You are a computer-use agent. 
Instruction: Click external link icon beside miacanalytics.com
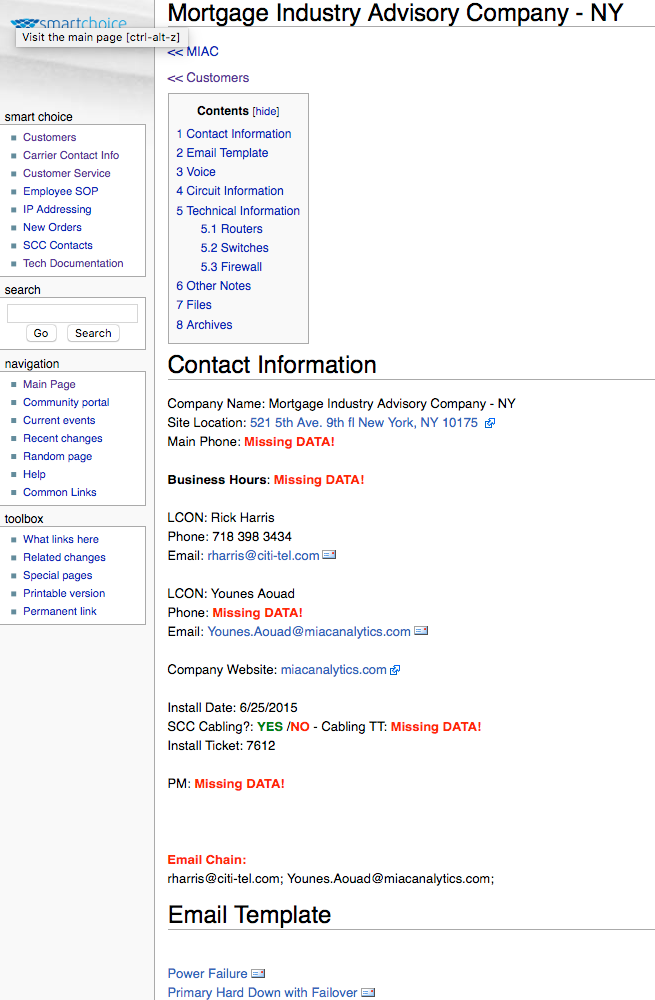(395, 670)
